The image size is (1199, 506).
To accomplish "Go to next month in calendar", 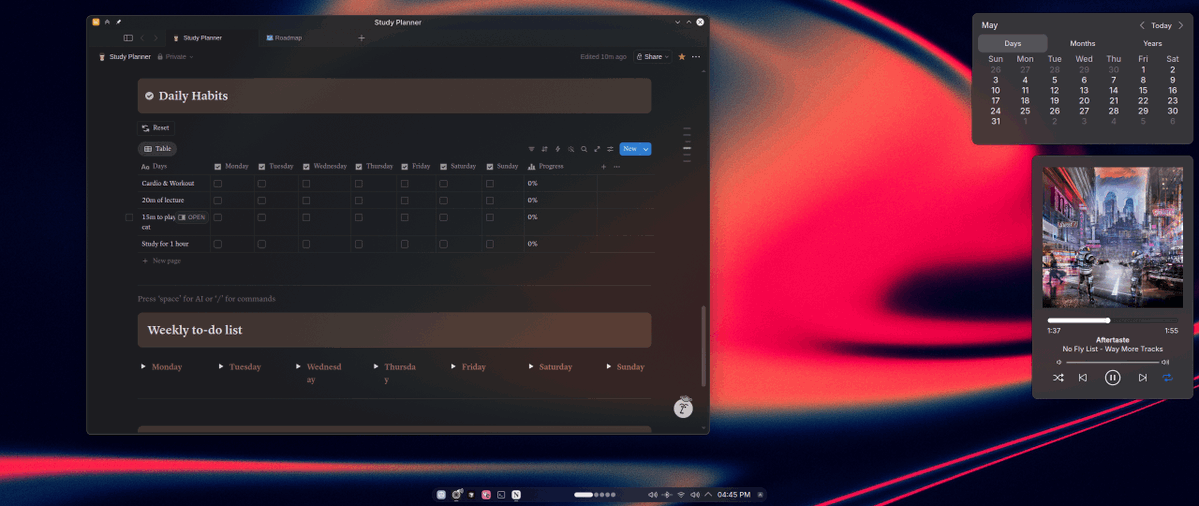I will tap(1181, 25).
